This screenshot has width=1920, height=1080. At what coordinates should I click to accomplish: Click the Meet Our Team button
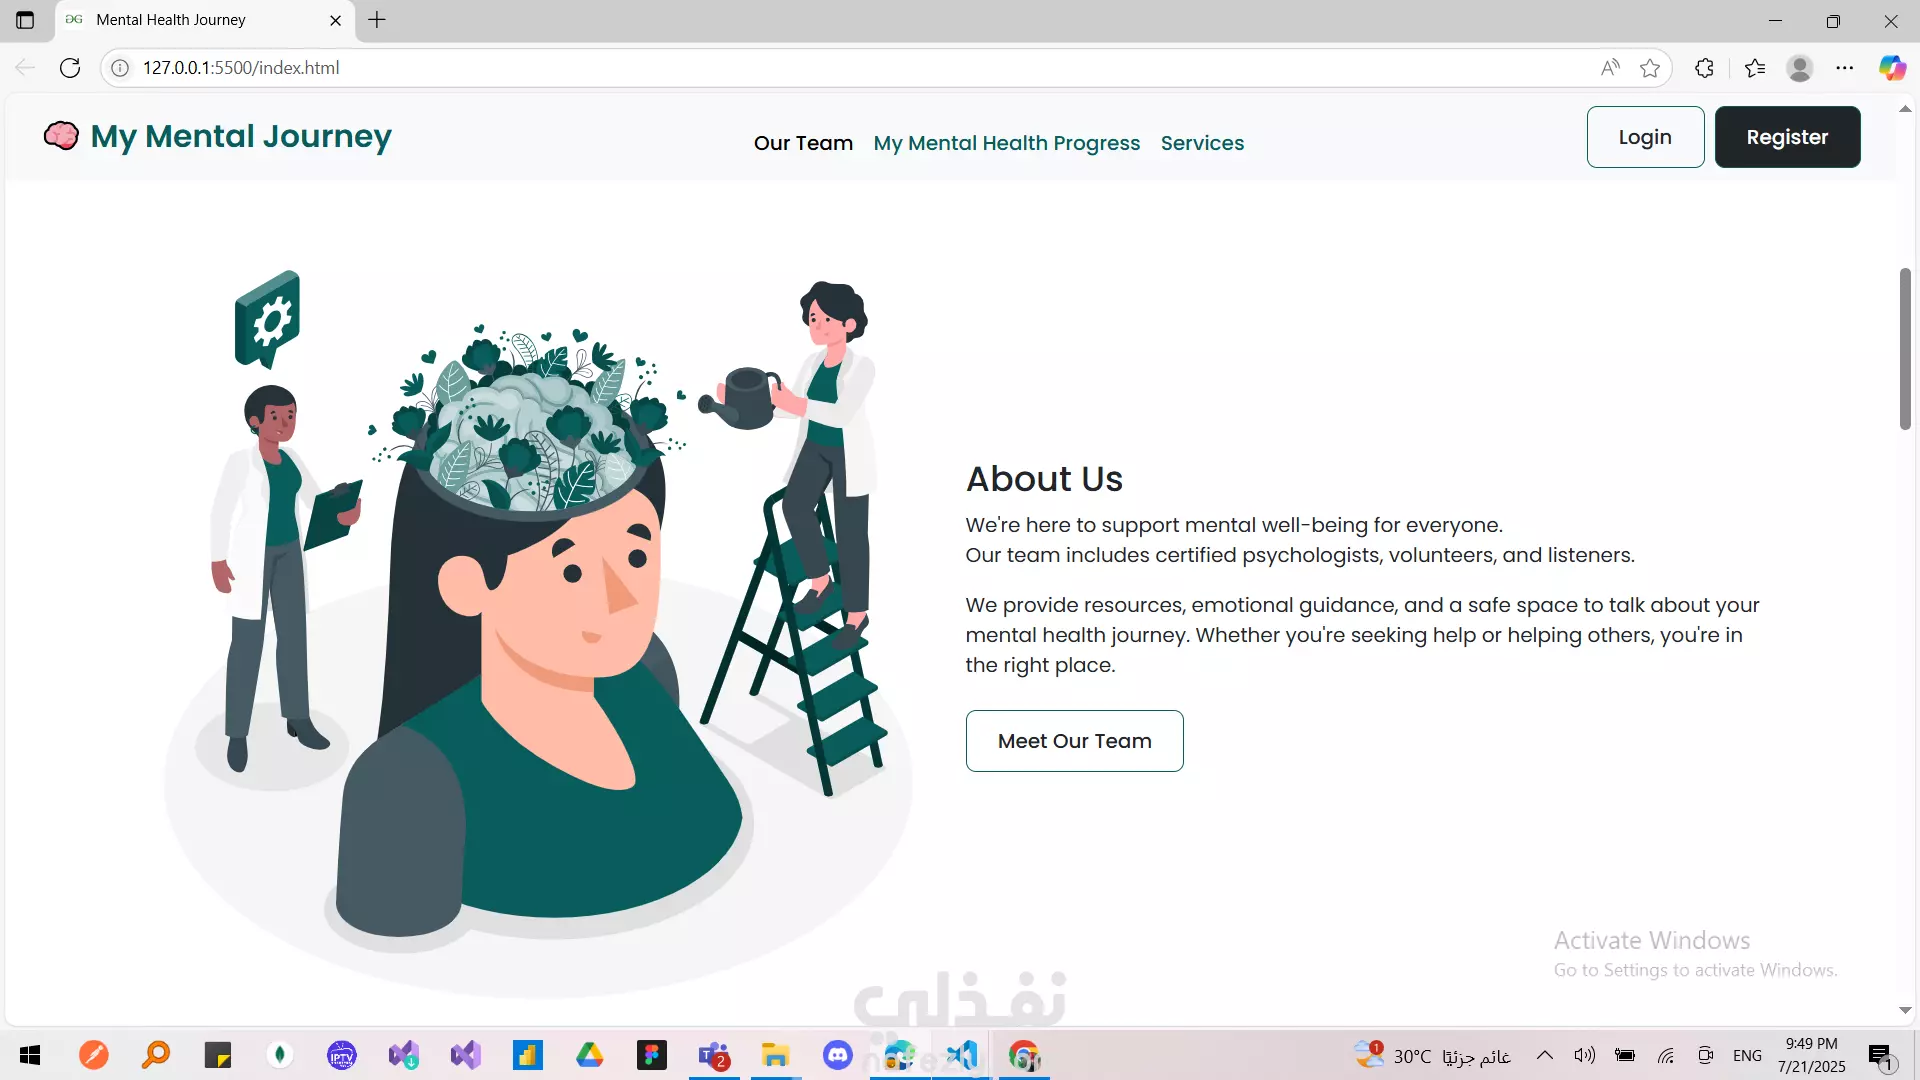tap(1074, 741)
